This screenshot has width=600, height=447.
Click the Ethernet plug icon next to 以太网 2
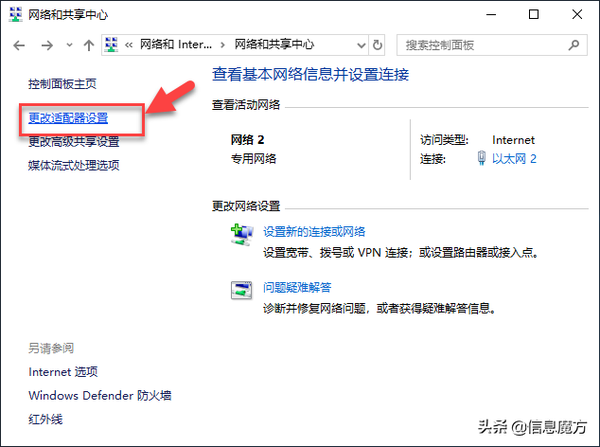pyautogui.click(x=481, y=158)
